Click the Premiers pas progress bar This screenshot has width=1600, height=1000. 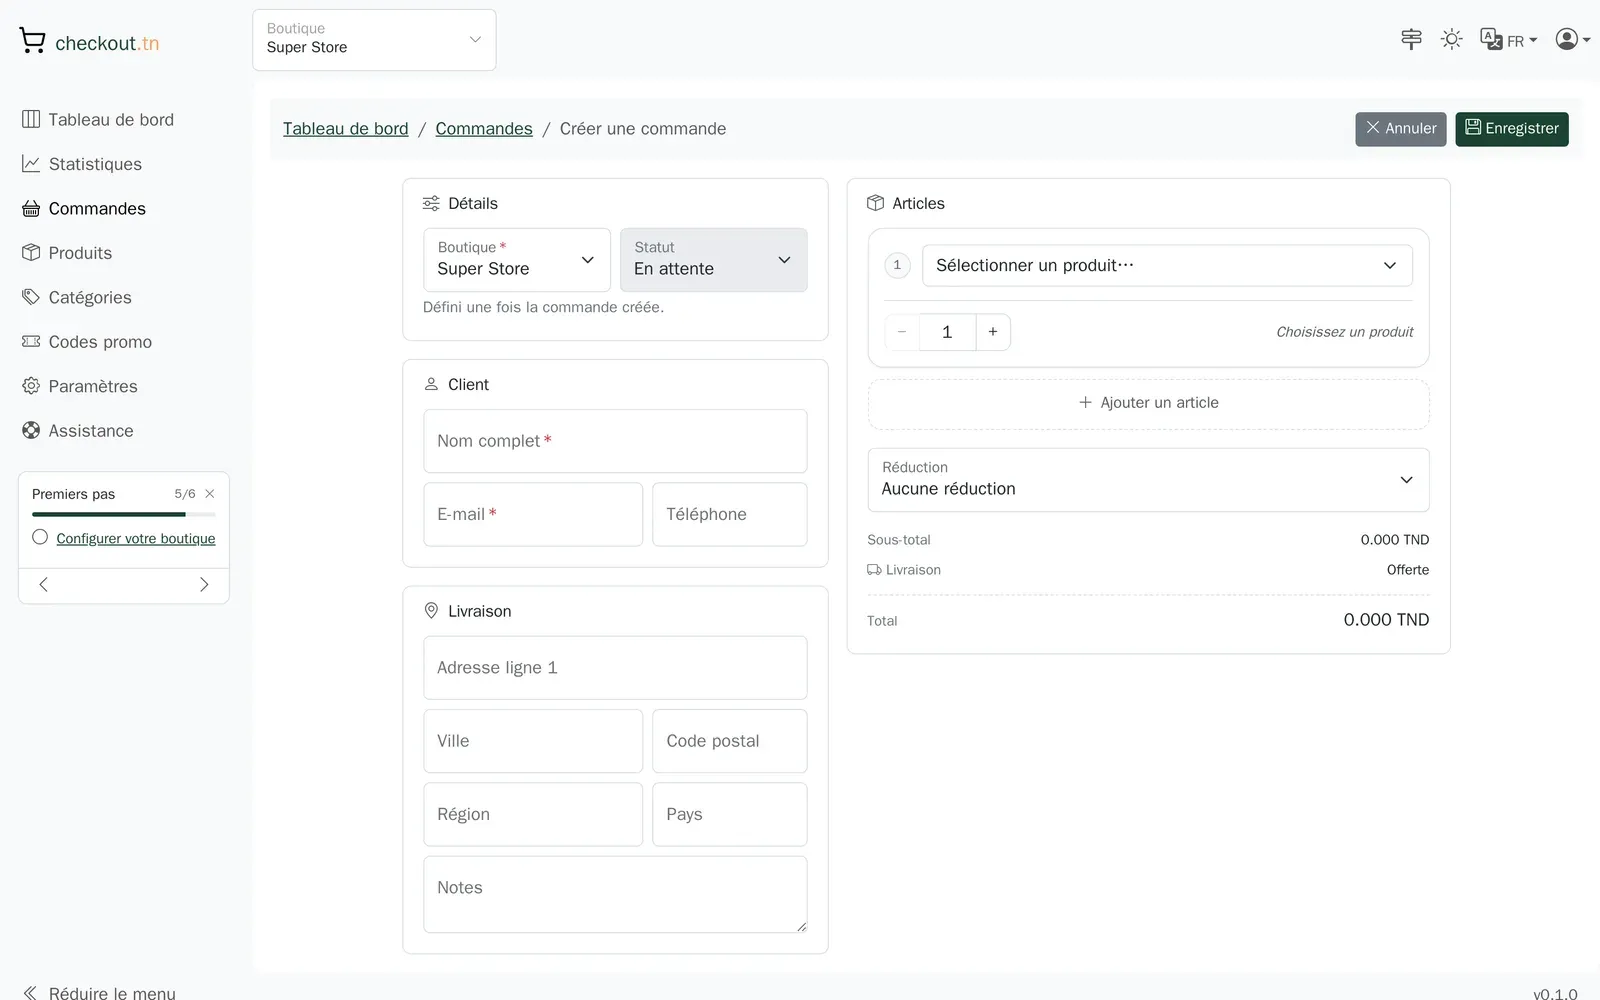124,515
